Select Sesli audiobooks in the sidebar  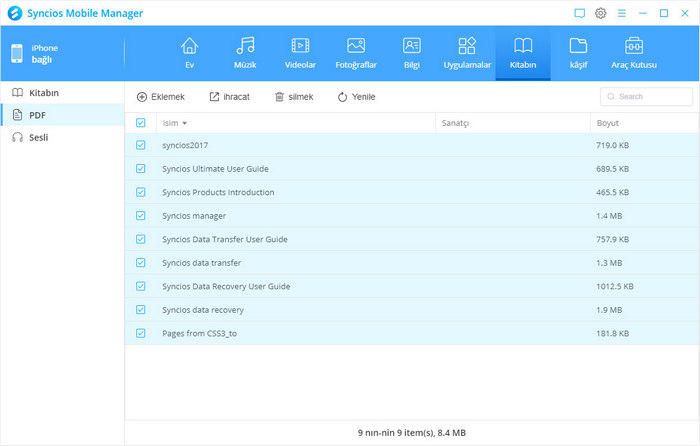[x=62, y=138]
